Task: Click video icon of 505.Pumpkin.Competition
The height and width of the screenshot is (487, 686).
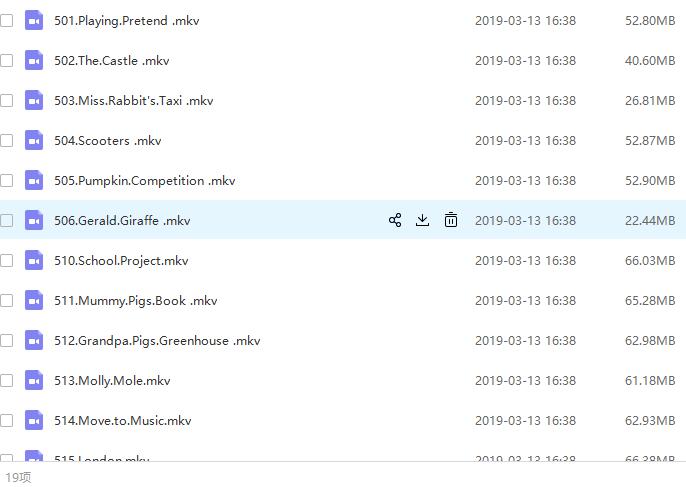Action: pyautogui.click(x=34, y=180)
